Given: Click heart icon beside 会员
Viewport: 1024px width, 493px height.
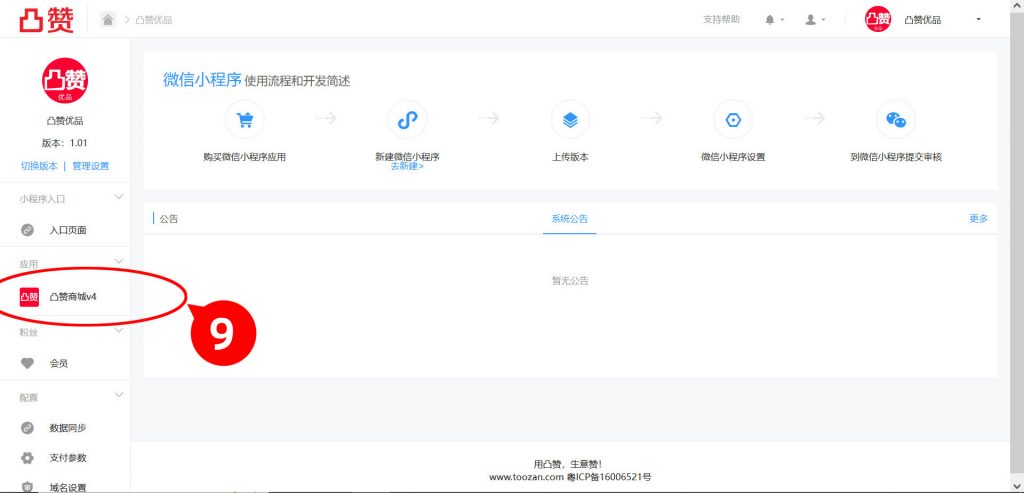Looking at the screenshot, I should coord(27,364).
